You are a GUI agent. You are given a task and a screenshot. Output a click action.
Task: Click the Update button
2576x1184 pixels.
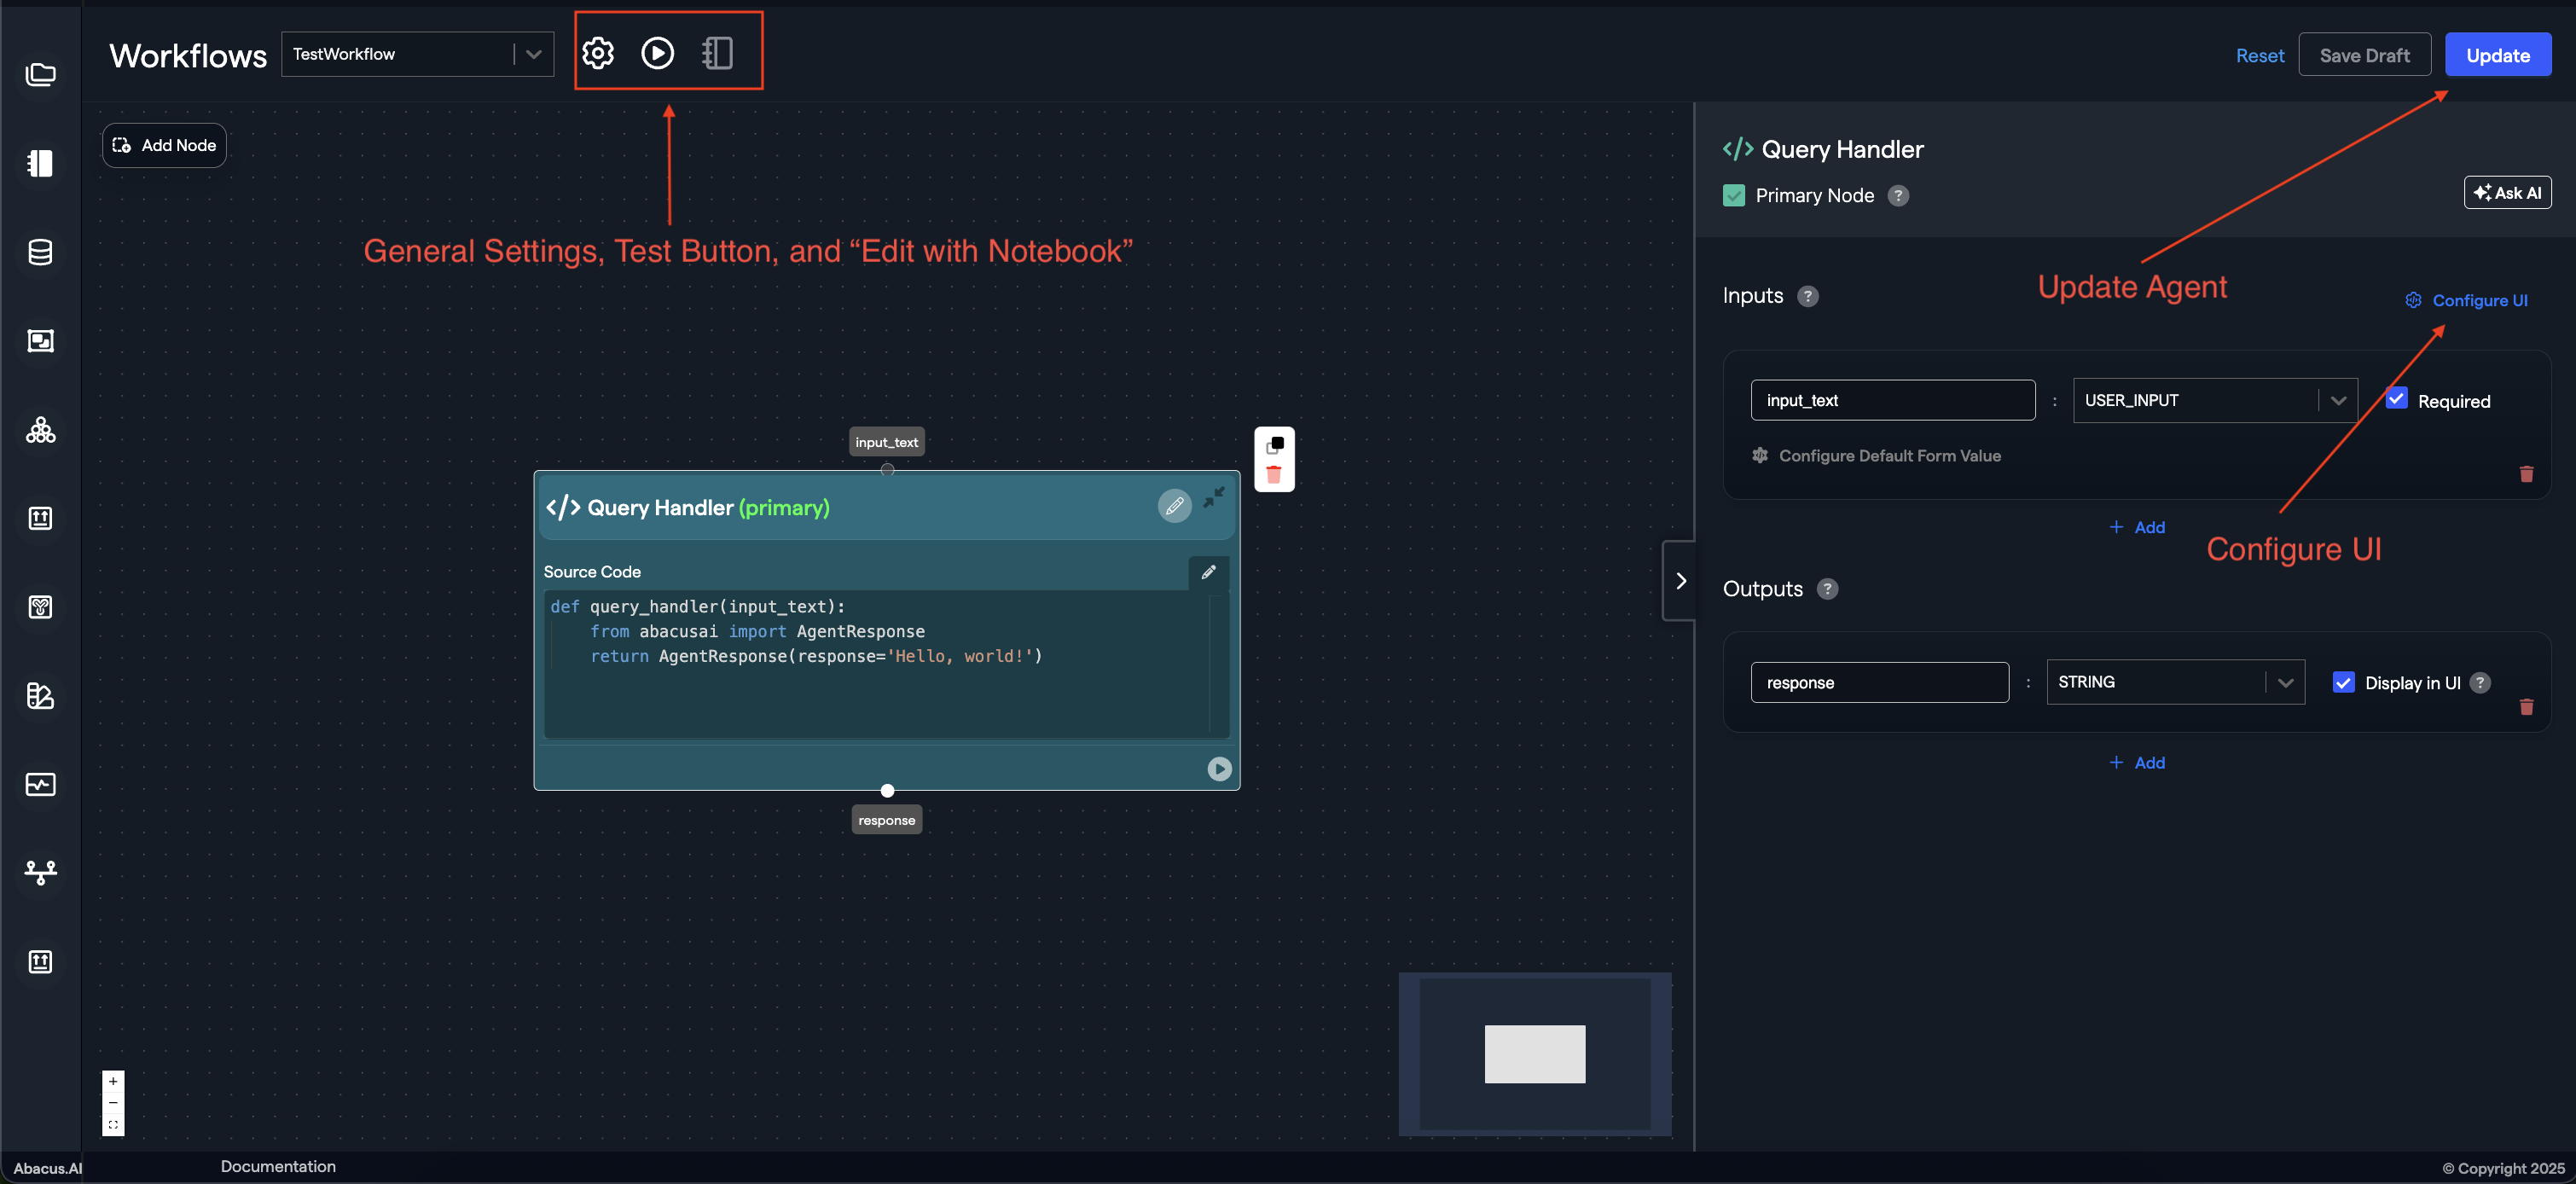[x=2497, y=55]
